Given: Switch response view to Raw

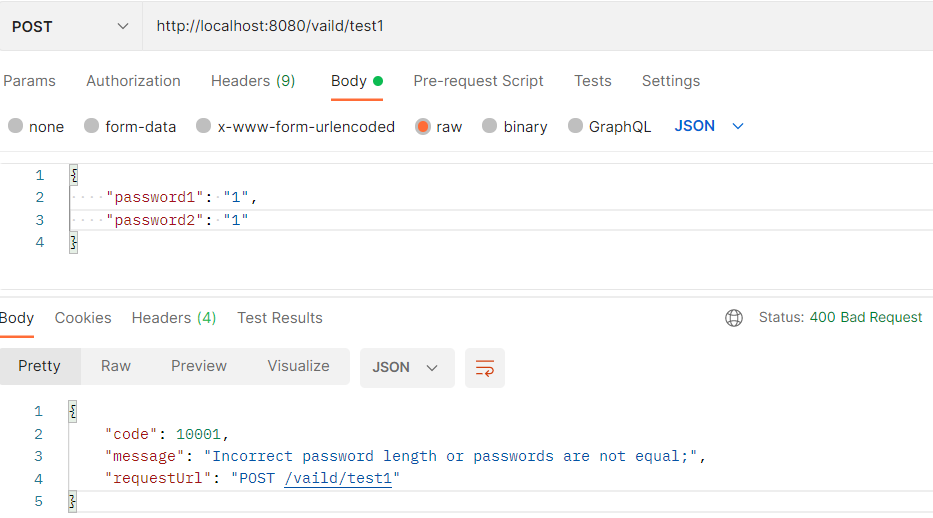Looking at the screenshot, I should [115, 366].
